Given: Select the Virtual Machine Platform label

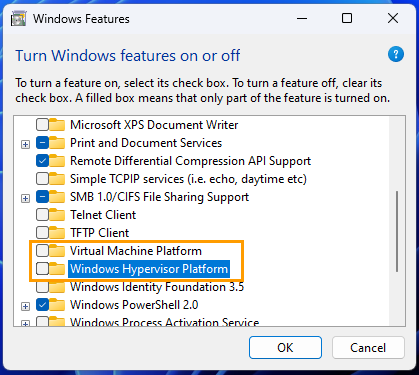Looking at the screenshot, I should 136,251.
